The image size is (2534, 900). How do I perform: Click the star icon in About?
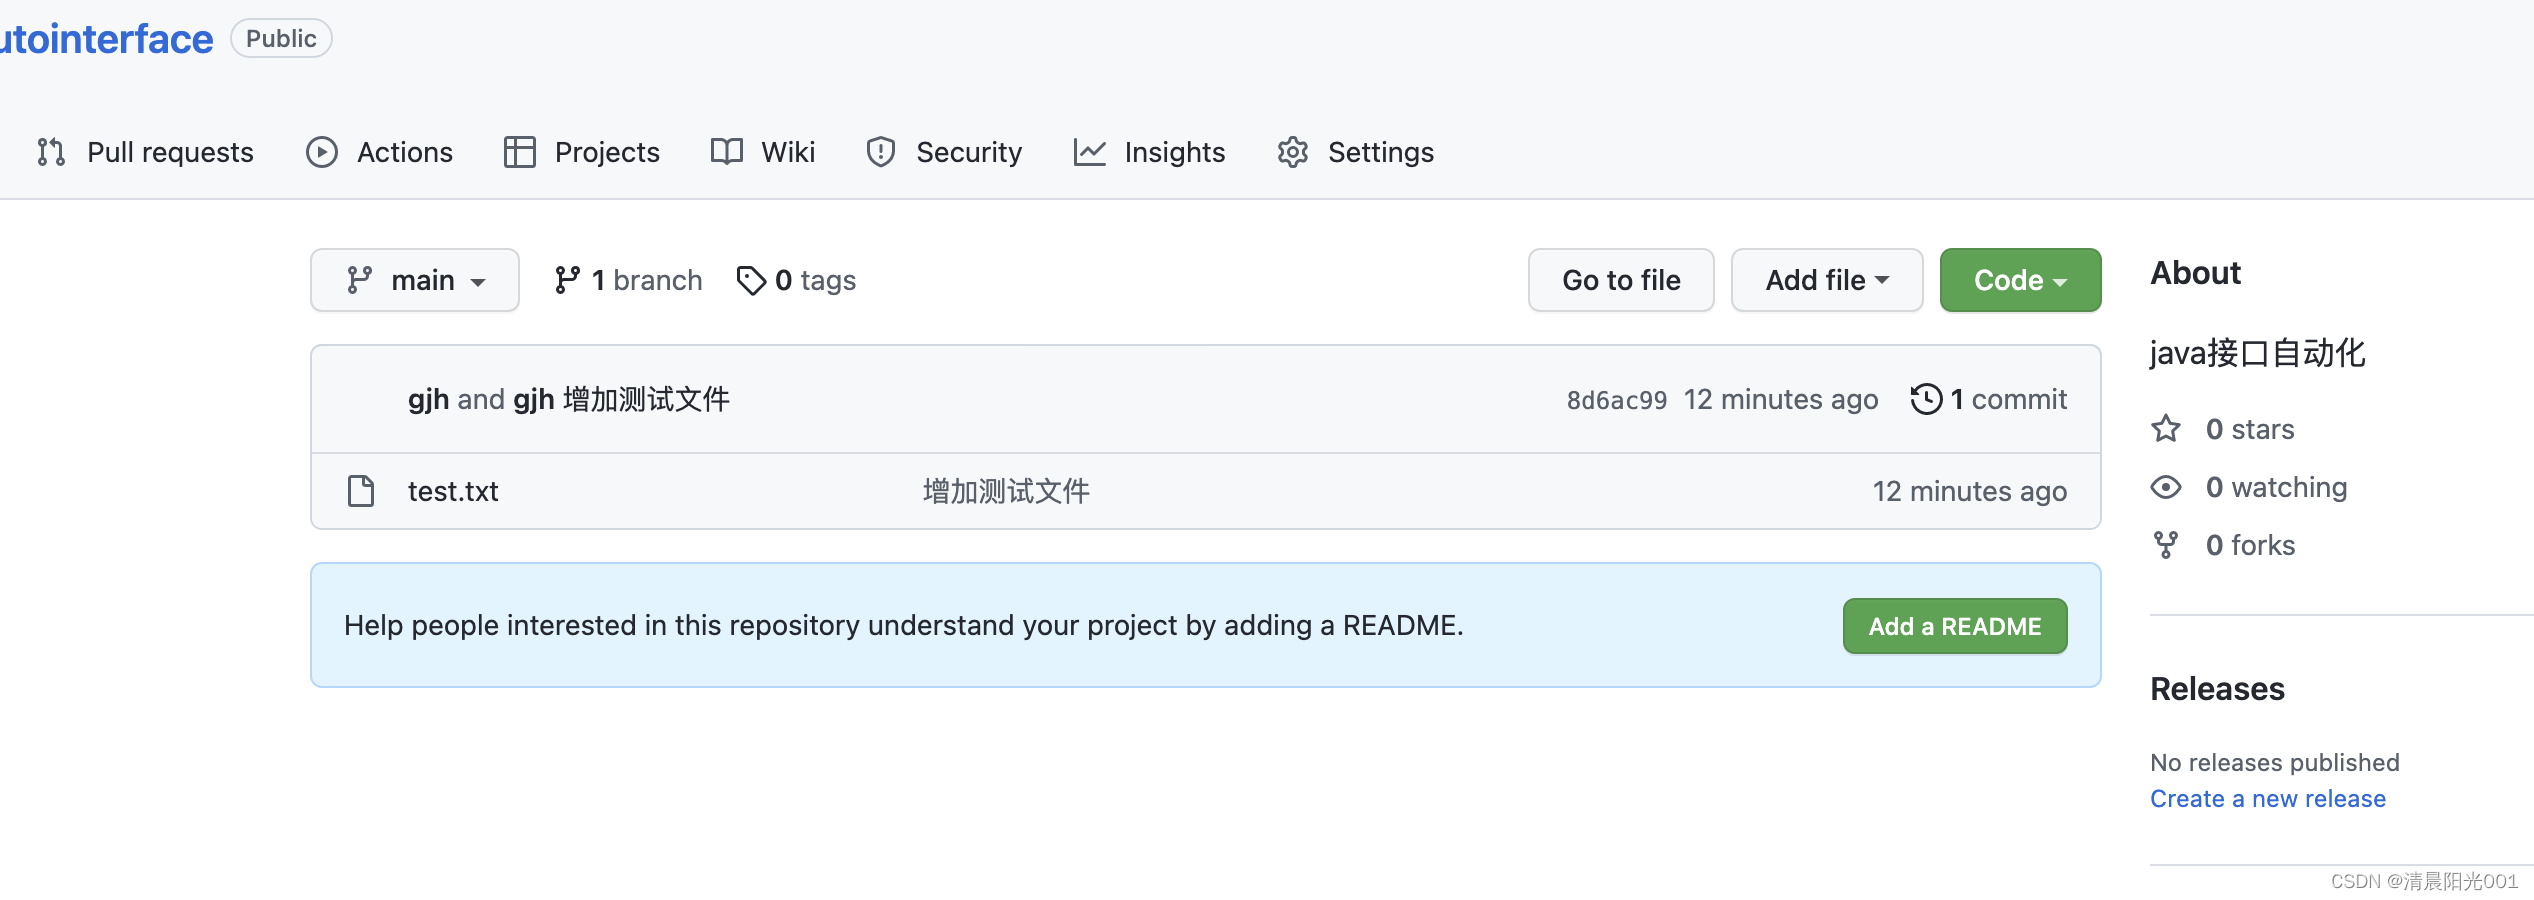2166,429
